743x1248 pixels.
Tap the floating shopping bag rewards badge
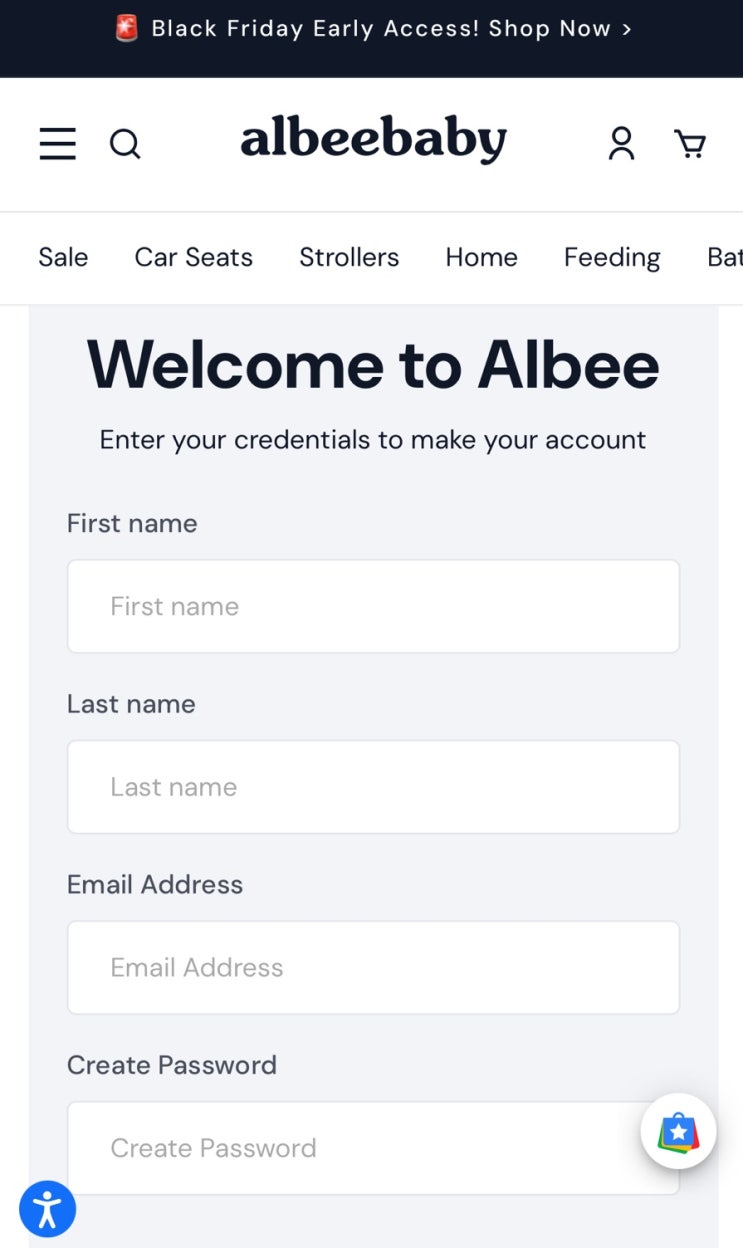(x=678, y=1132)
